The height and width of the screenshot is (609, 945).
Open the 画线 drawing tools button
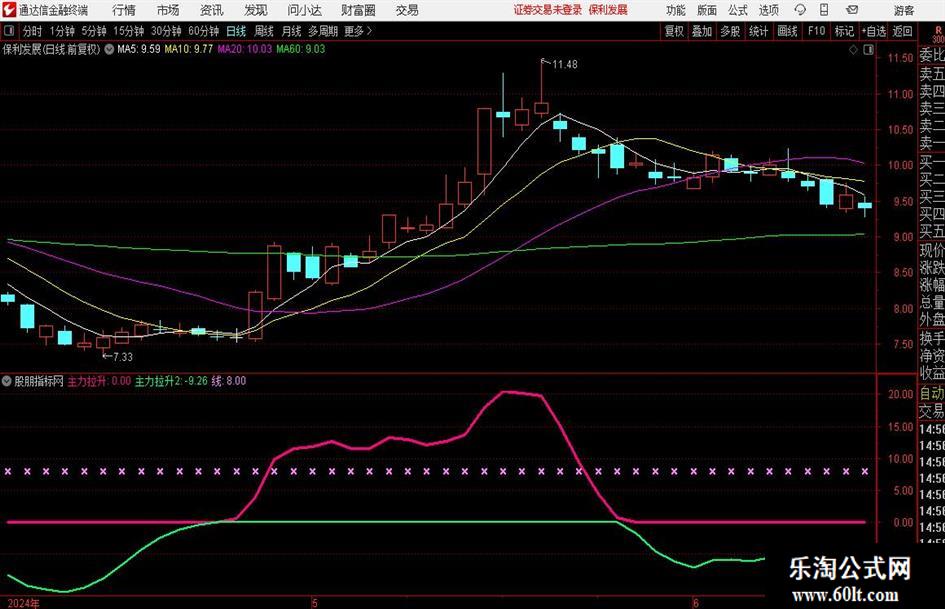787,31
